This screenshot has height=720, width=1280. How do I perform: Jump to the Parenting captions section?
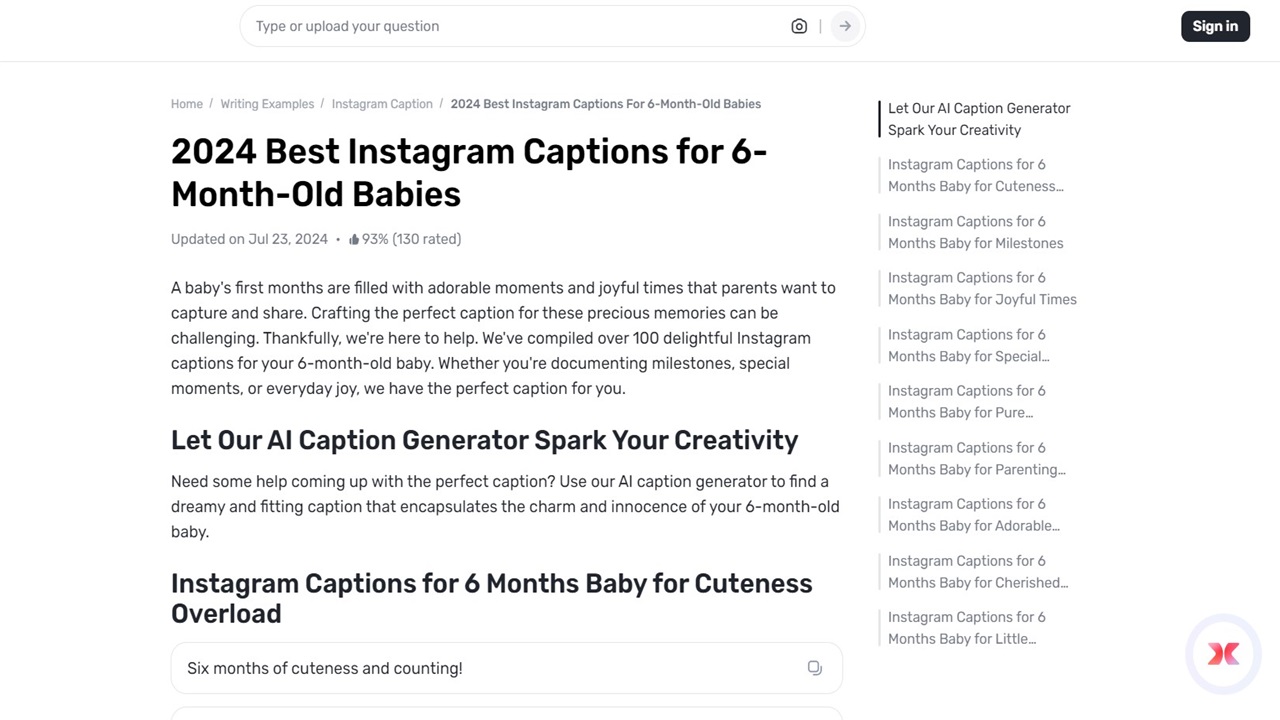point(976,458)
